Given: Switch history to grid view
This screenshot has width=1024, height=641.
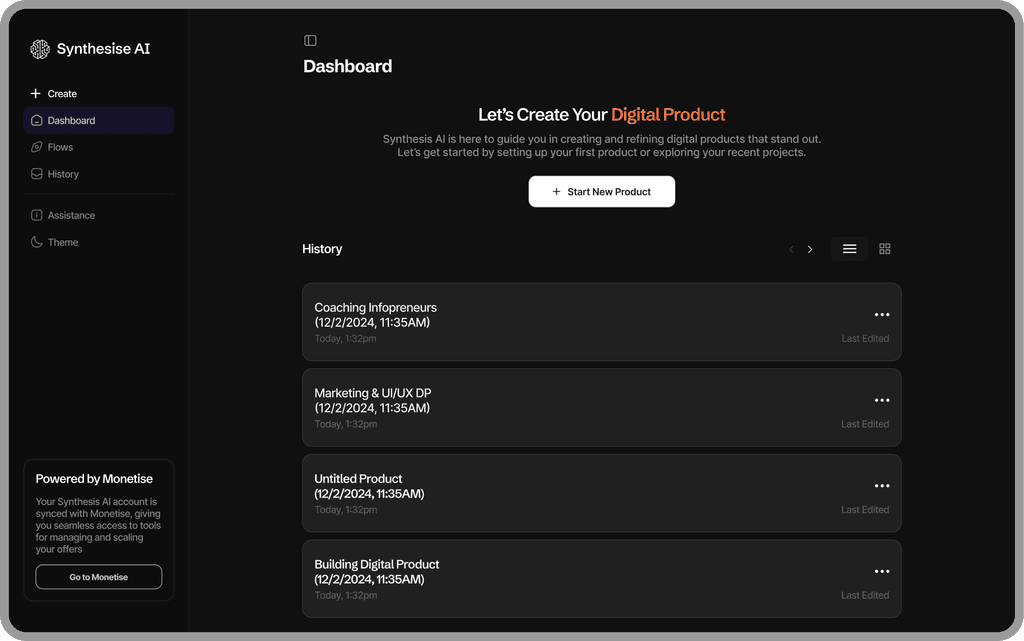Looking at the screenshot, I should [885, 249].
